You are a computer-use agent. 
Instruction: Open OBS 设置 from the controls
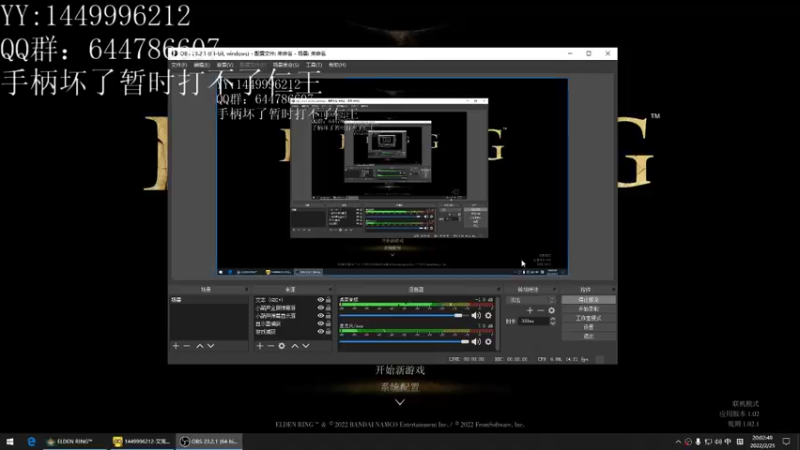[588, 327]
